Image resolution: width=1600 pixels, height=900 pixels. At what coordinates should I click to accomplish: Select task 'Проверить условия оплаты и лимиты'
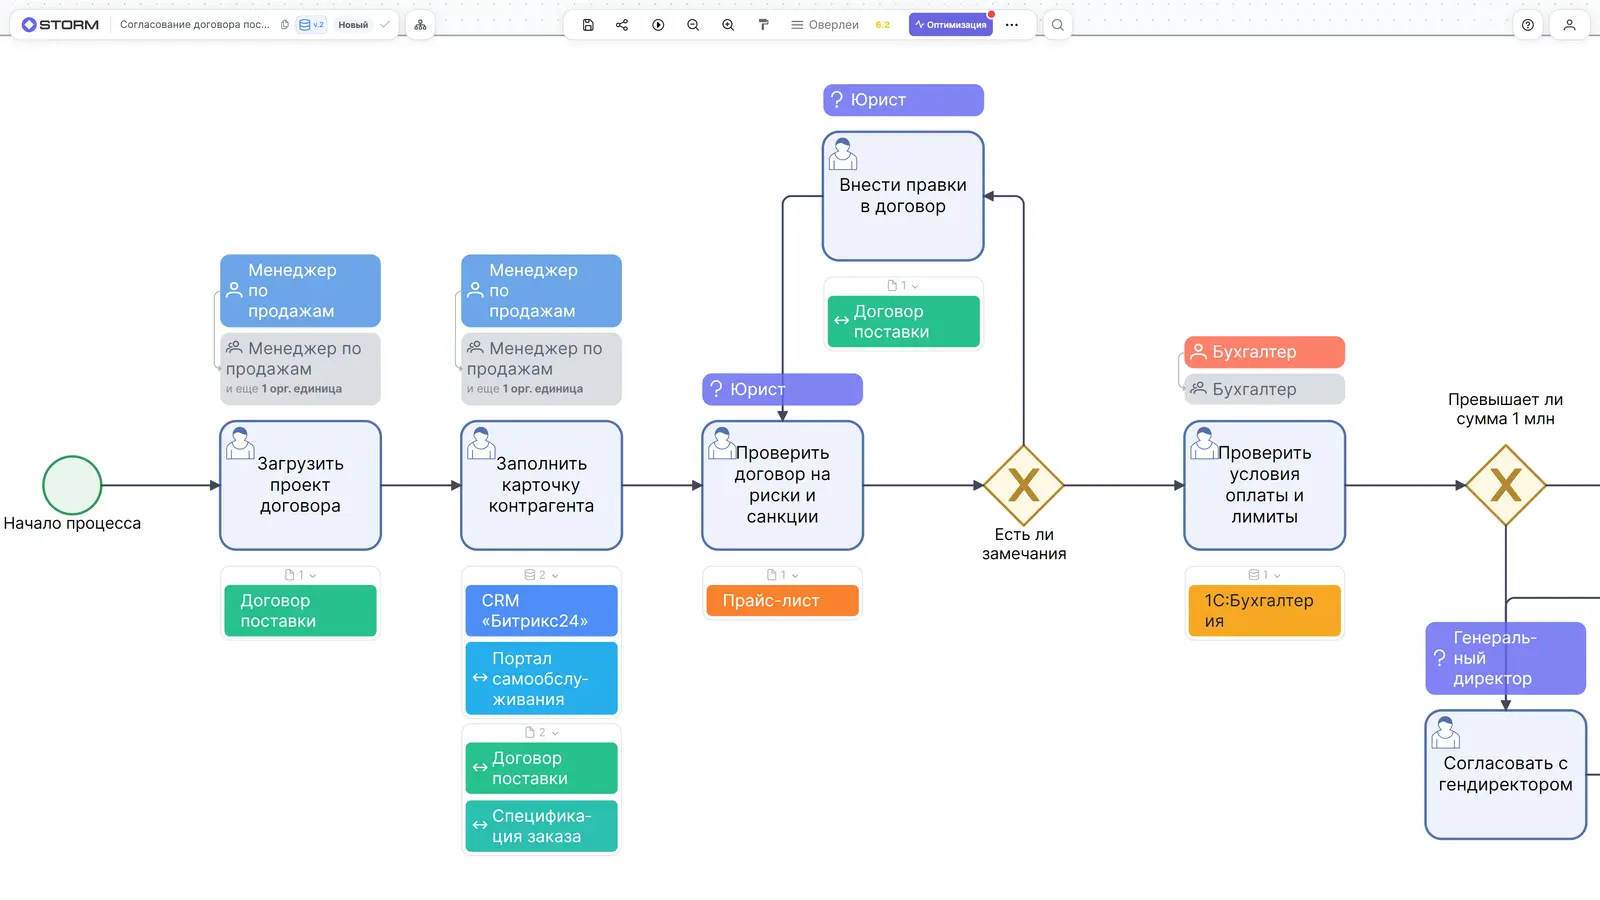tap(1265, 485)
